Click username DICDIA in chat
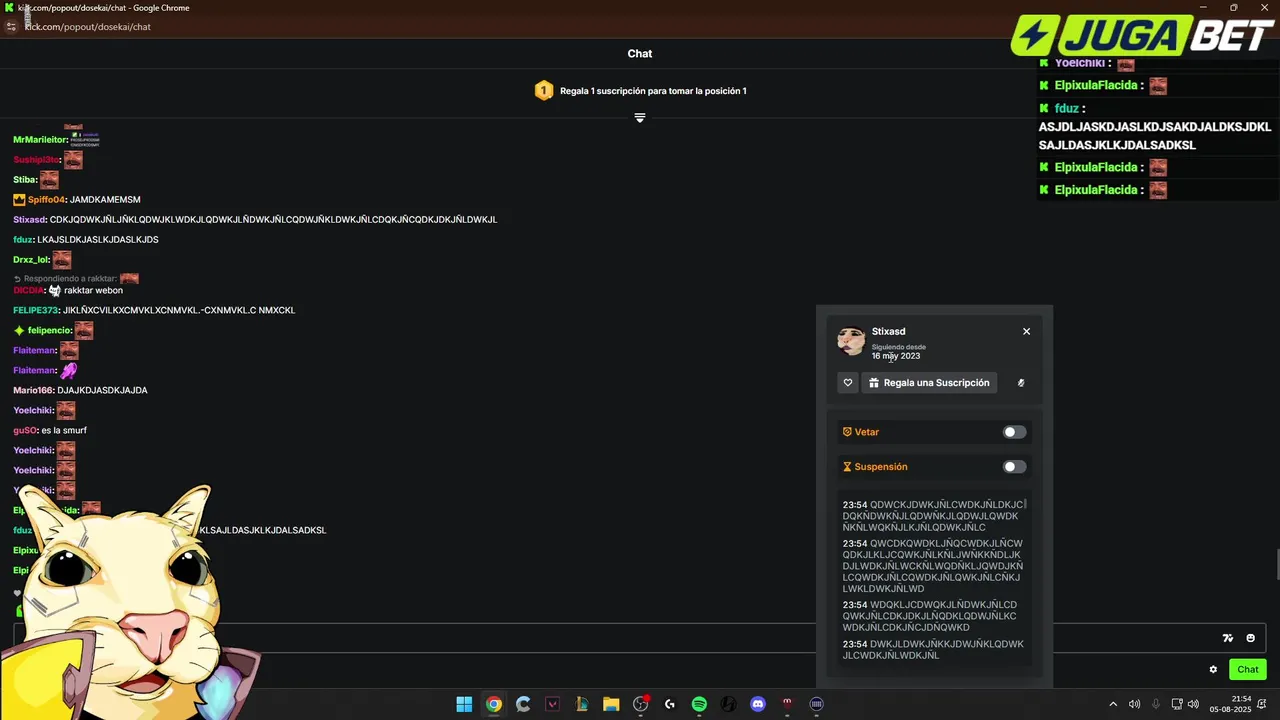 28,290
